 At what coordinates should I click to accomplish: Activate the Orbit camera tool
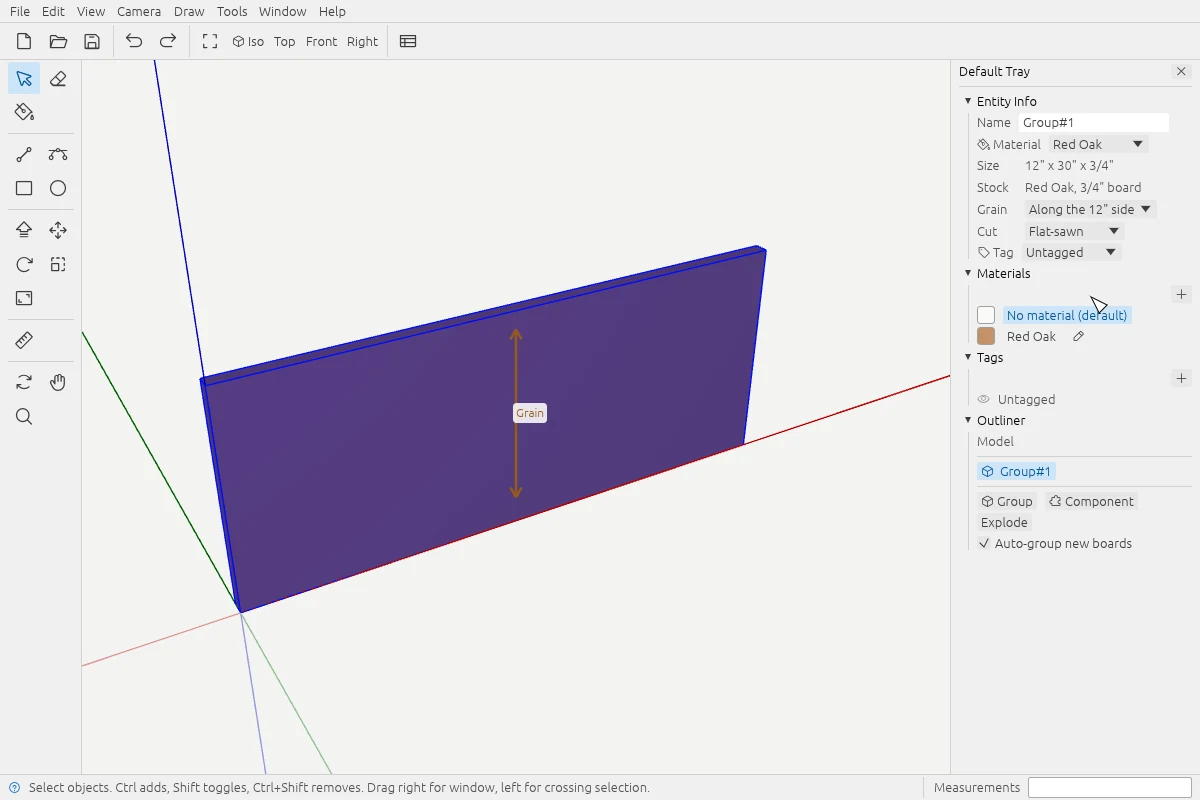[24, 382]
